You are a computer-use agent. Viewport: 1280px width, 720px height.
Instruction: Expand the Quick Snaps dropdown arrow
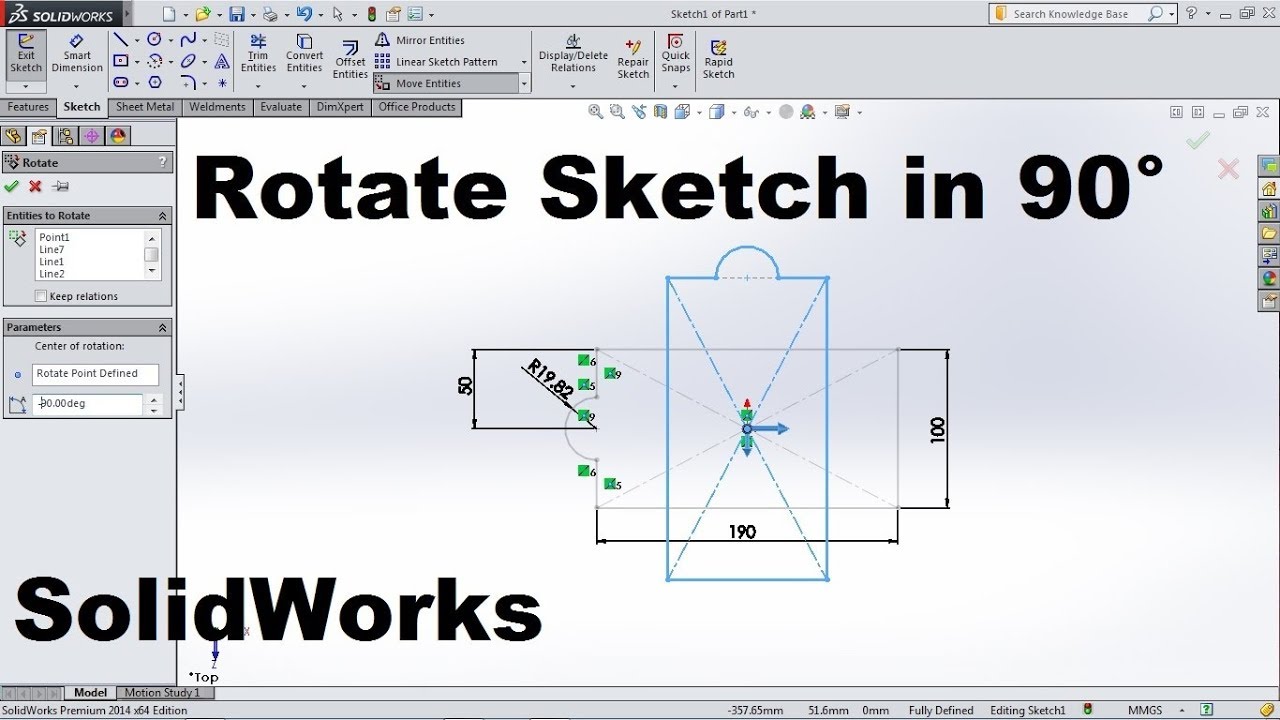coord(676,86)
